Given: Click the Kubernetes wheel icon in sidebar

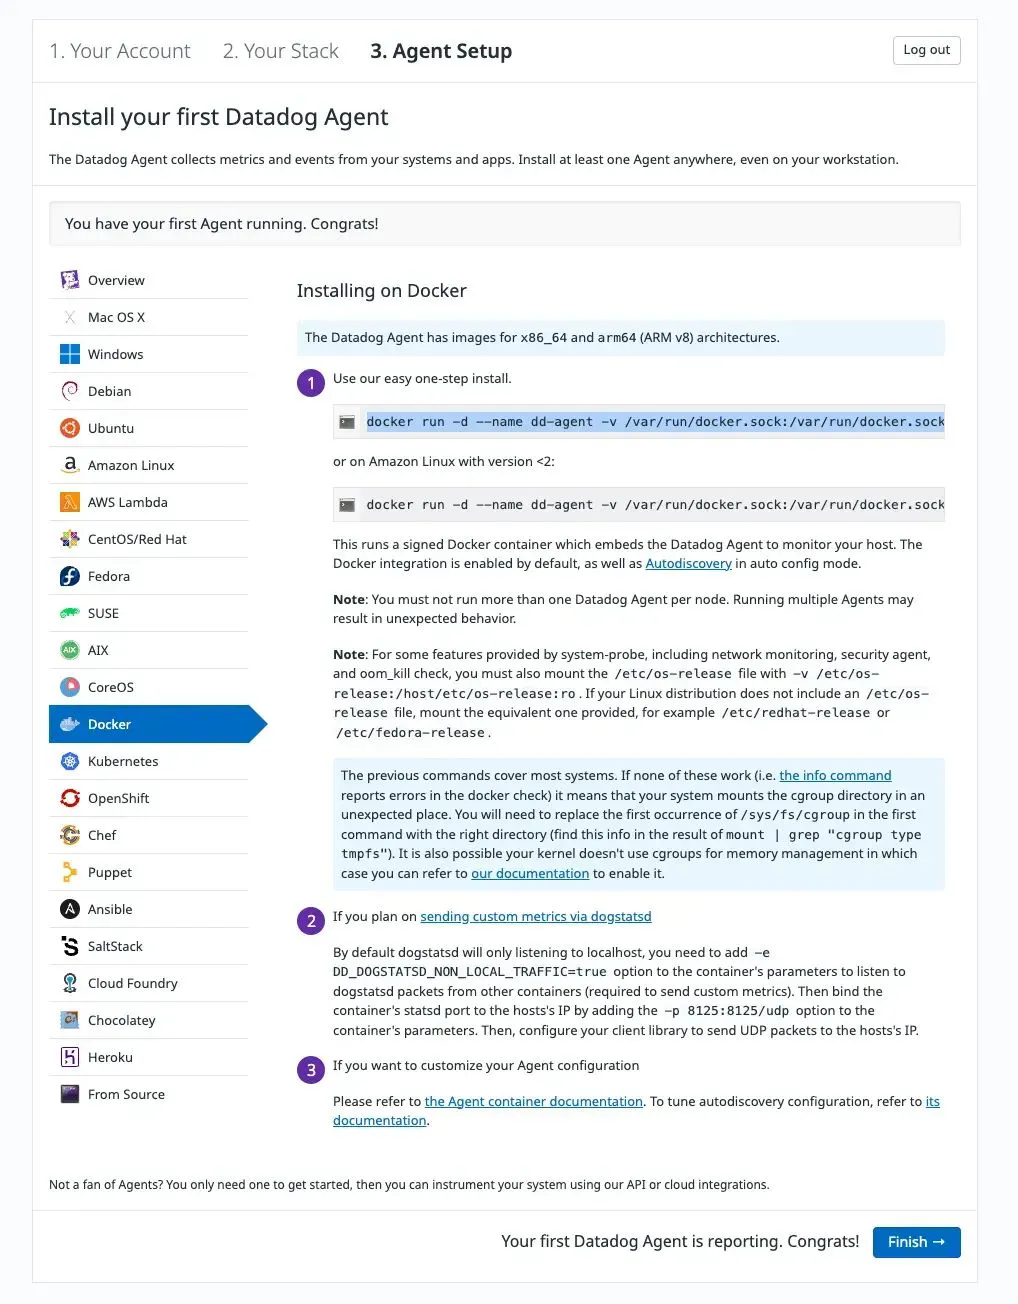Looking at the screenshot, I should (x=70, y=762).
